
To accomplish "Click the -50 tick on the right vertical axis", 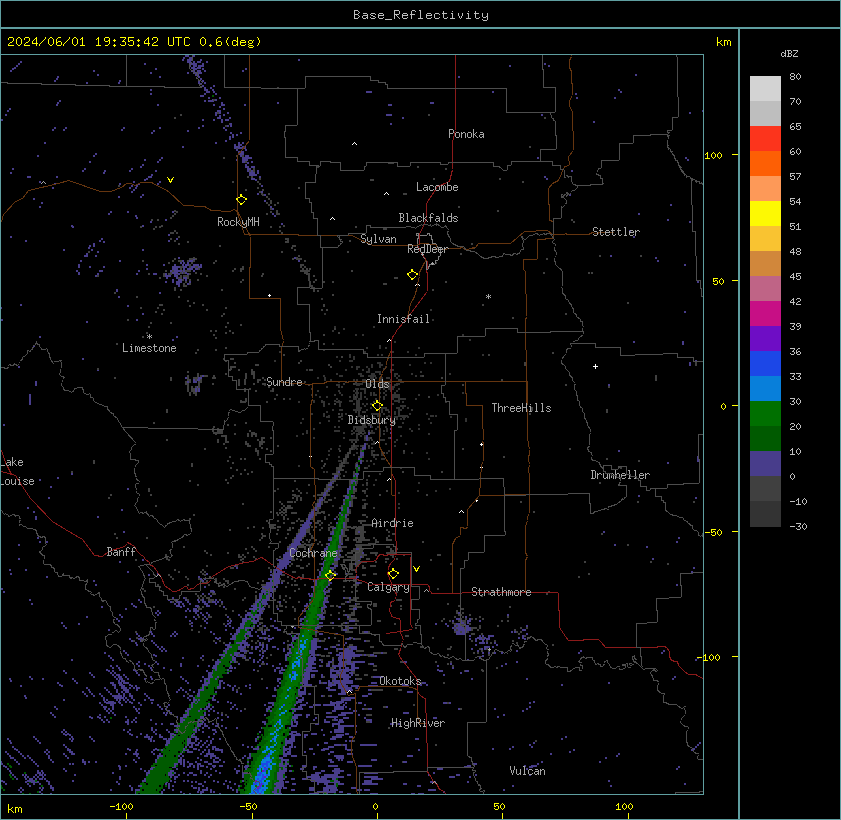I will point(713,532).
